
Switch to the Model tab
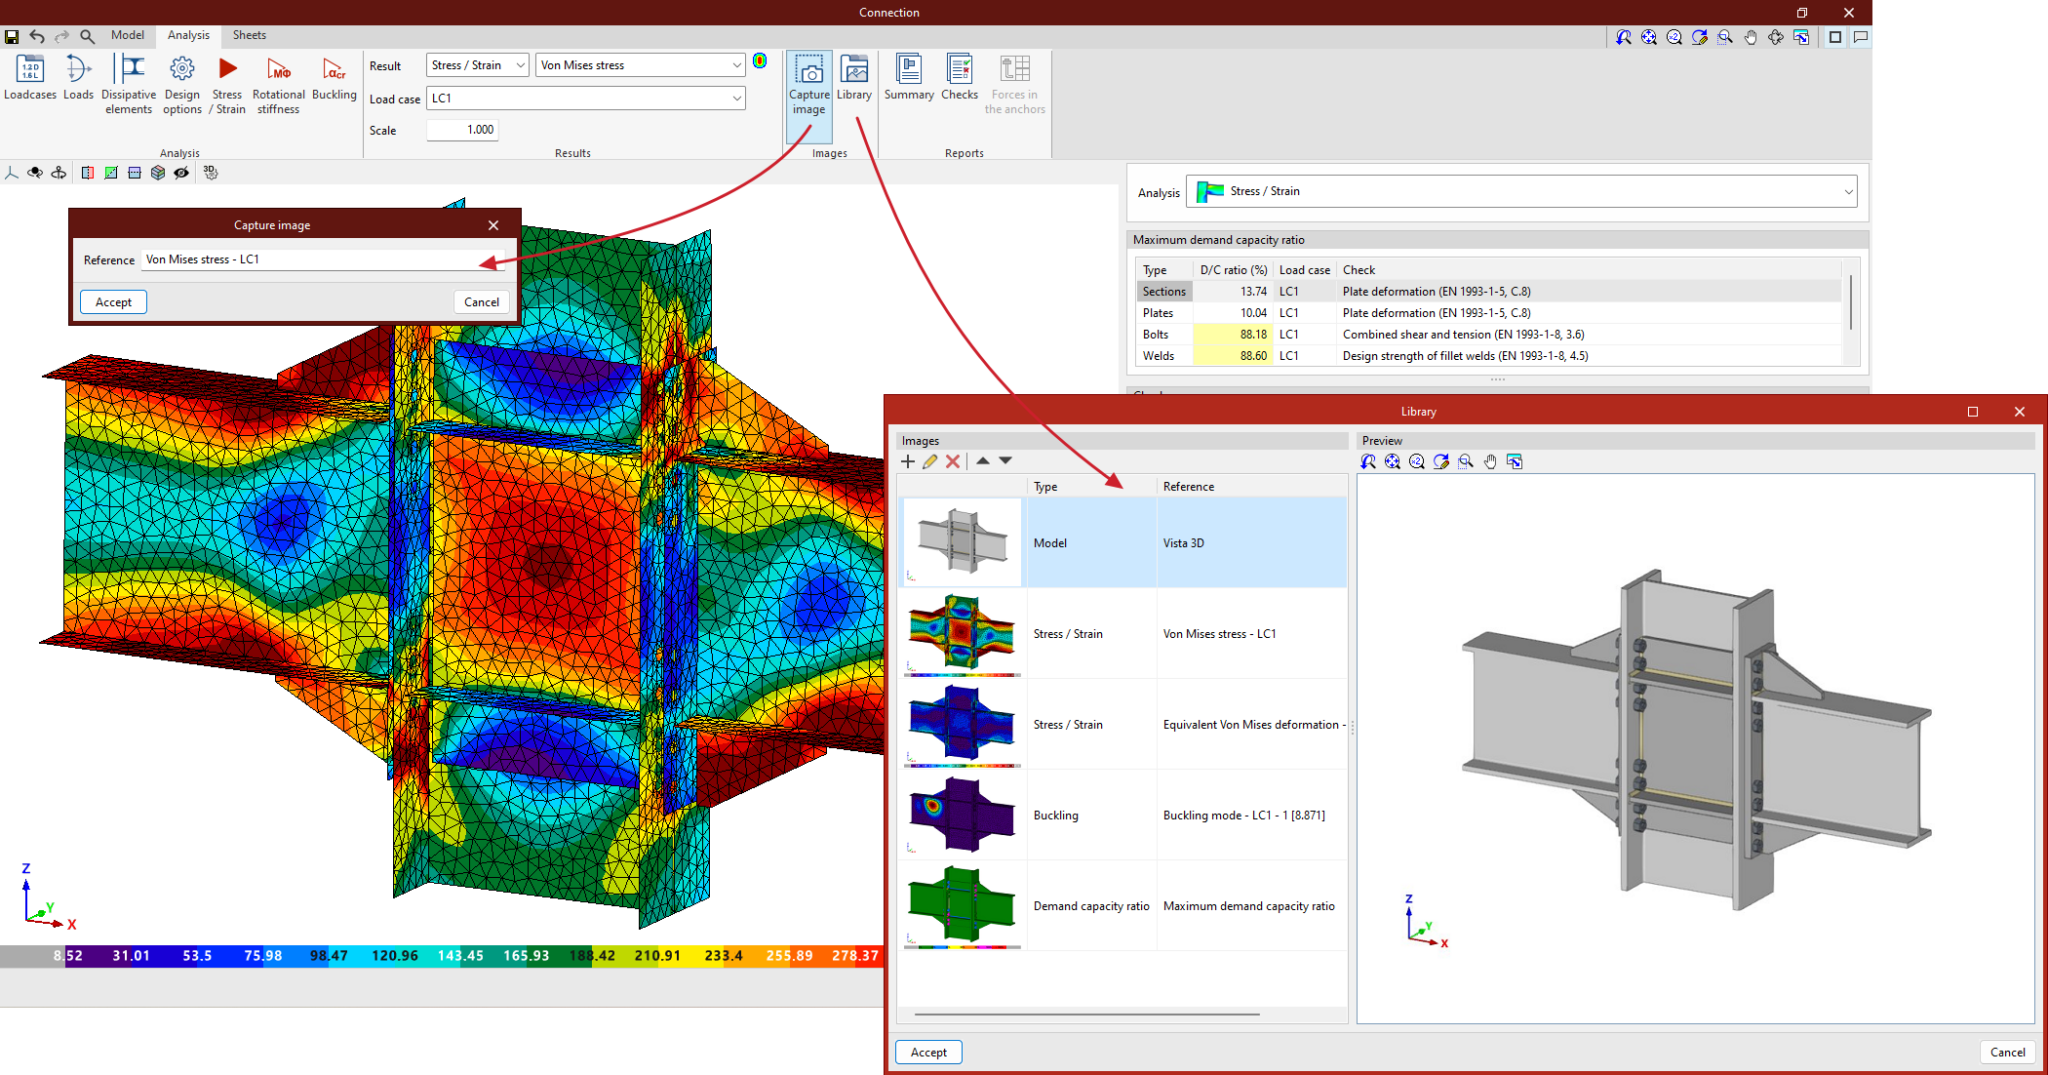coord(127,35)
